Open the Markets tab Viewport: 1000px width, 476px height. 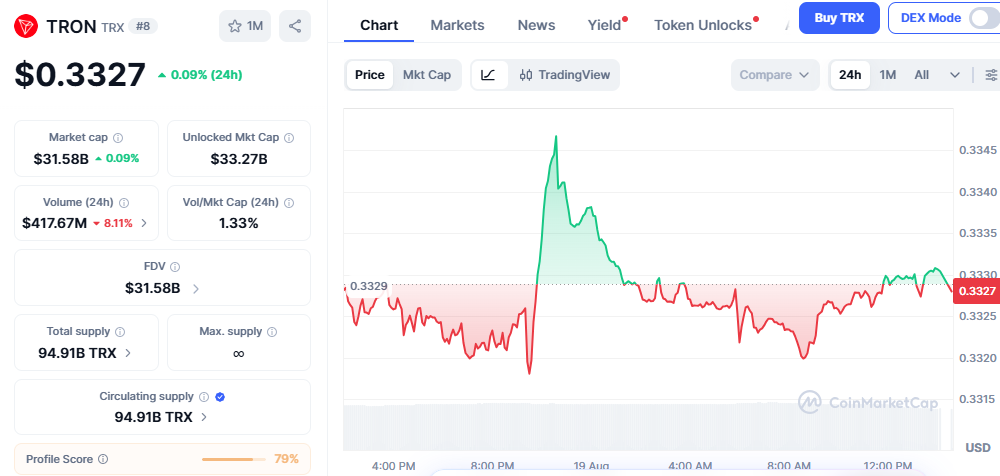[x=457, y=25]
